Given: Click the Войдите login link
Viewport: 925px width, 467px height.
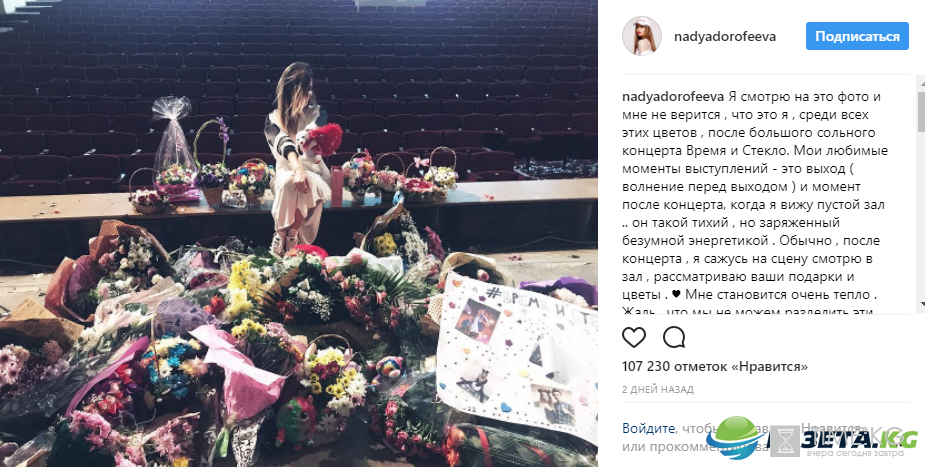Looking at the screenshot, I should point(648,429).
